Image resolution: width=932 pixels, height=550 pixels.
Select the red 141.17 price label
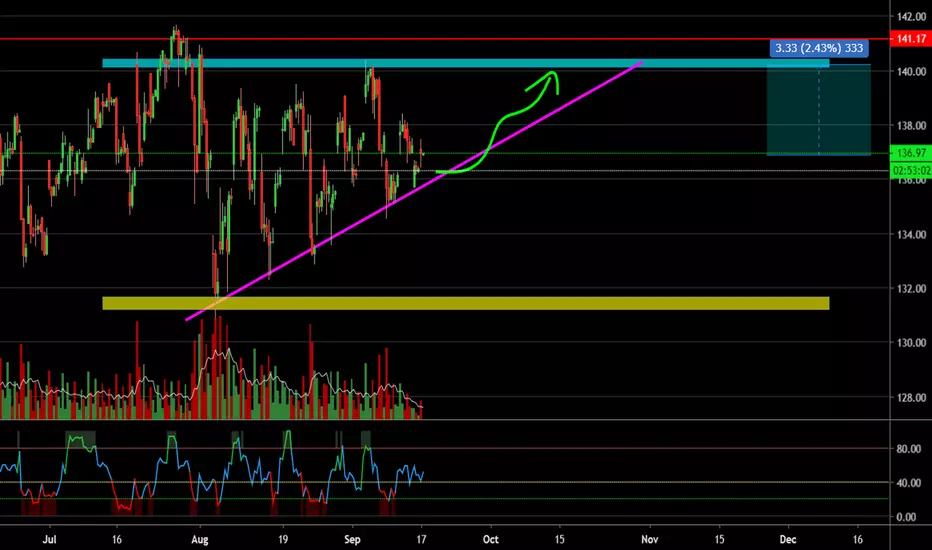tap(911, 39)
